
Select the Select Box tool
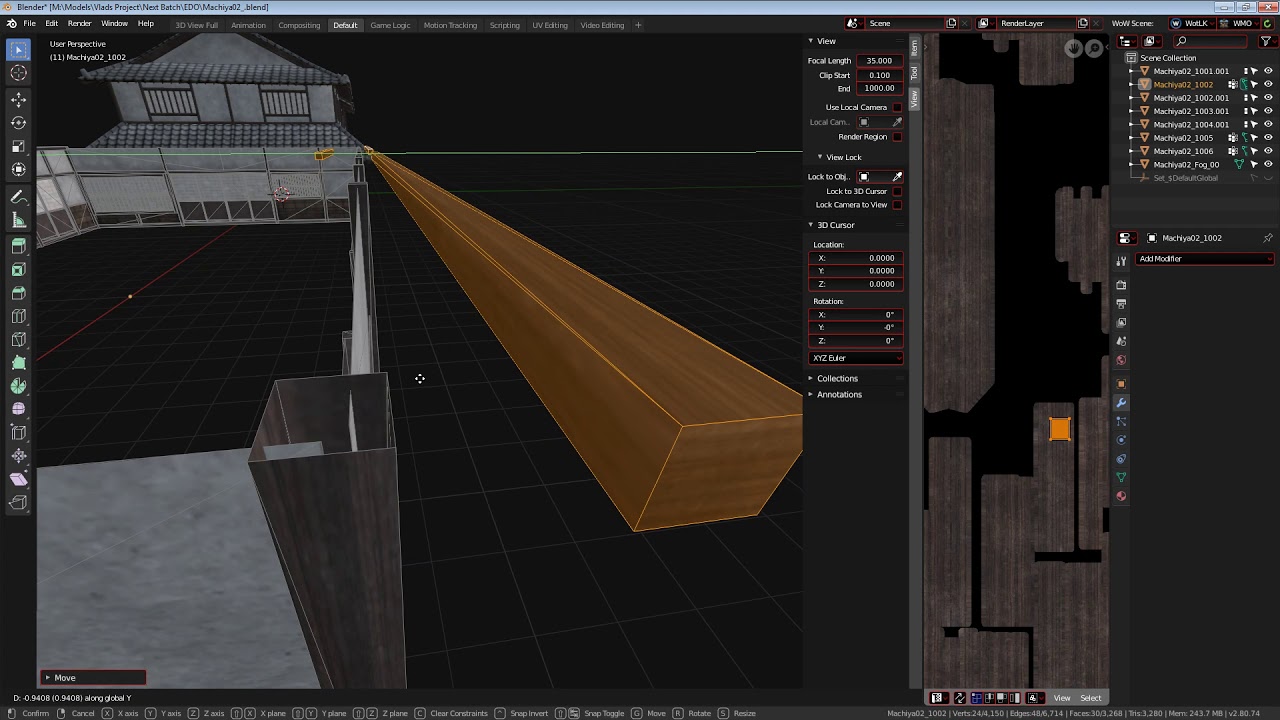tap(18, 49)
